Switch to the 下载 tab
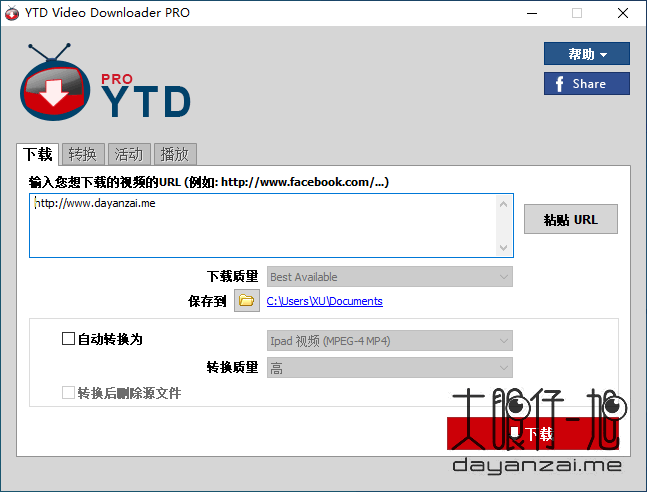This screenshot has width=647, height=492. coord(38,154)
